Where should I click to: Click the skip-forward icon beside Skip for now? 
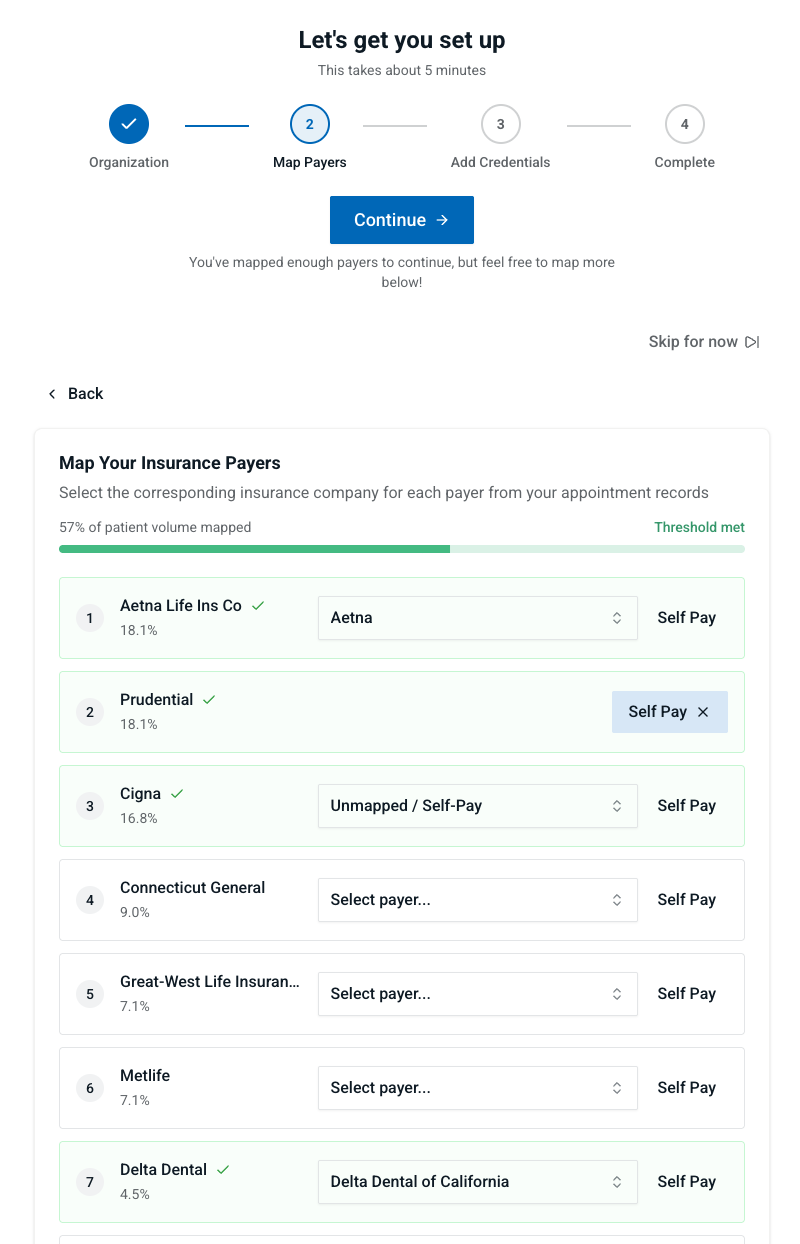click(x=752, y=342)
